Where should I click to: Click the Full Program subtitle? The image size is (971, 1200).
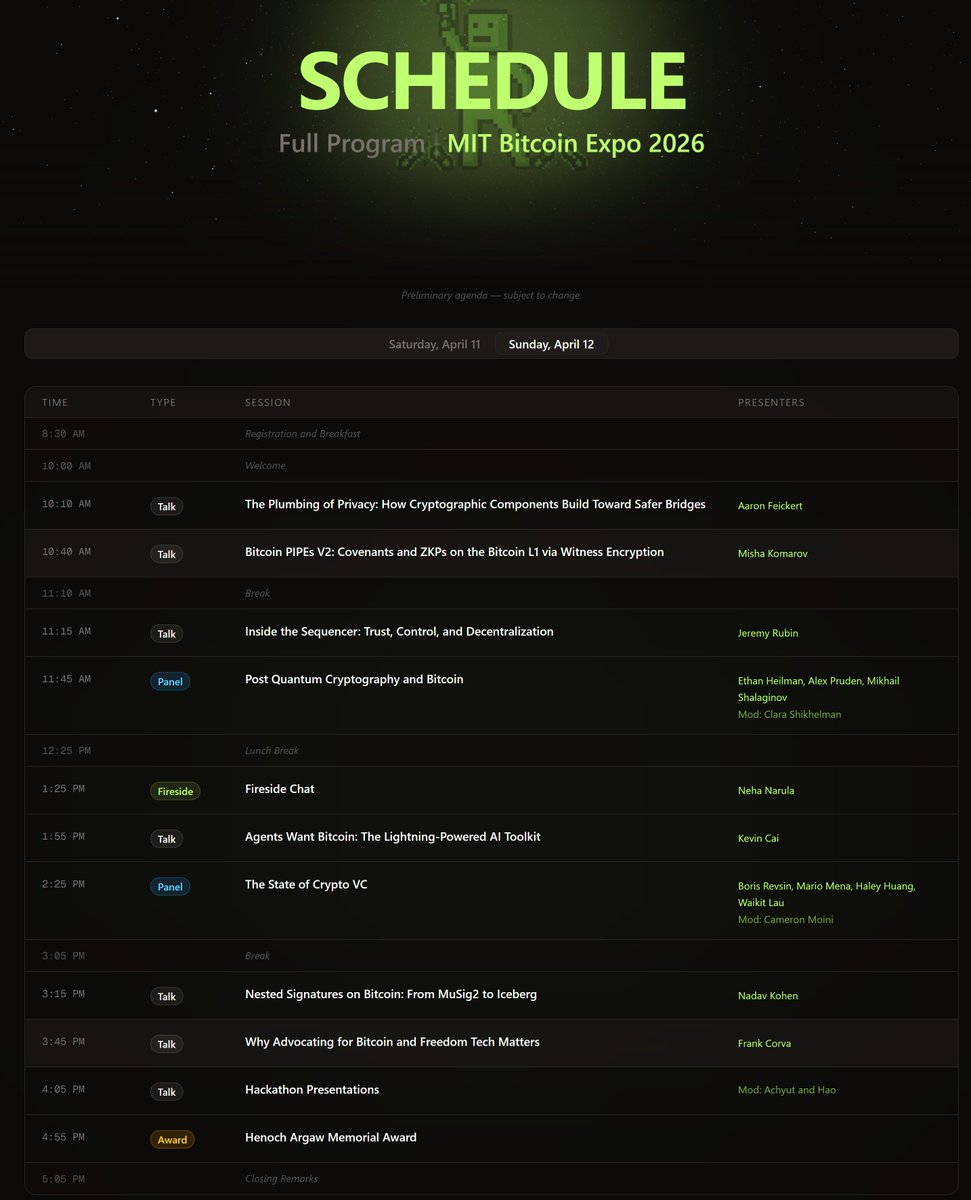coord(352,144)
